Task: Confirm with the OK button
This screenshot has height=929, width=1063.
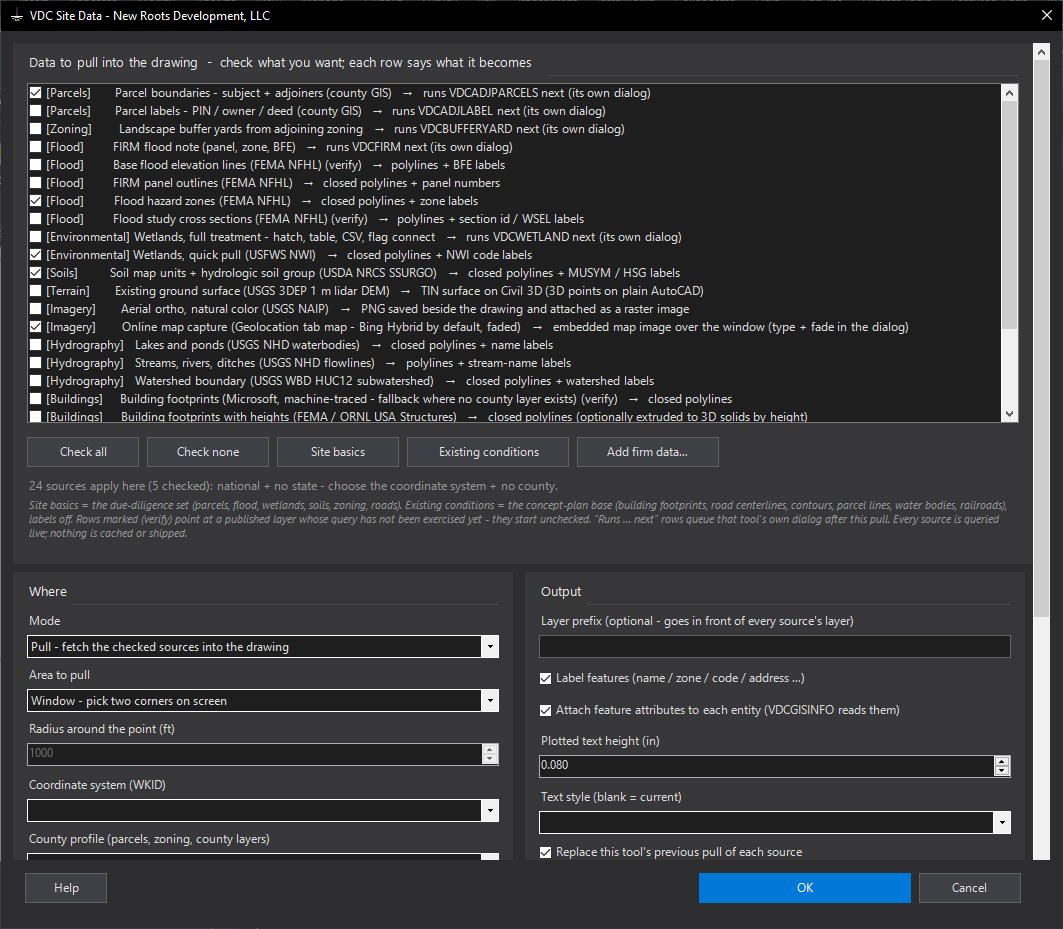Action: (x=805, y=888)
